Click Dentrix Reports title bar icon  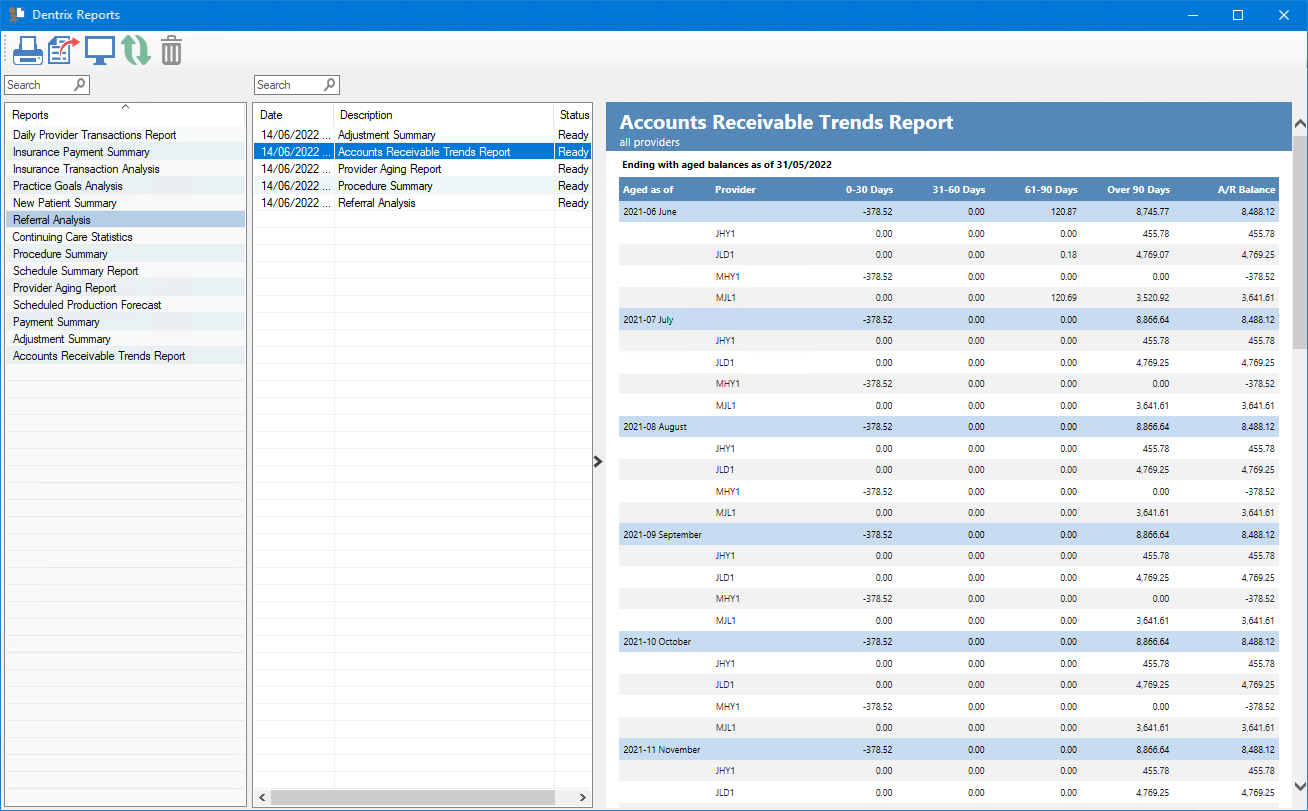(x=16, y=15)
